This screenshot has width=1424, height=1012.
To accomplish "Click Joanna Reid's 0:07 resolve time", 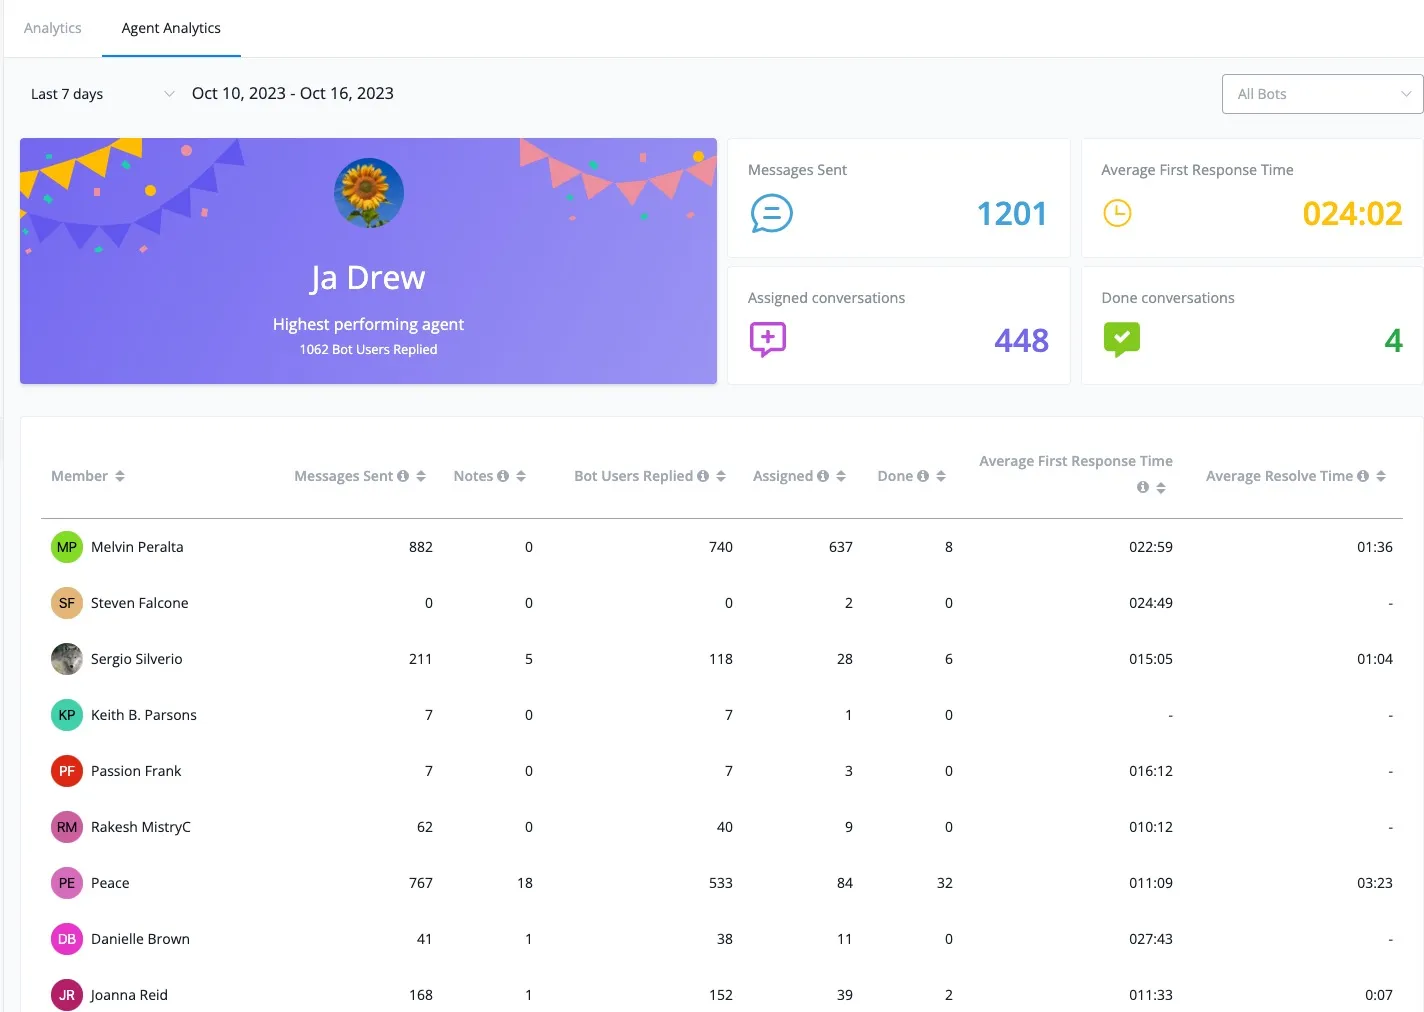I will 1379,995.
